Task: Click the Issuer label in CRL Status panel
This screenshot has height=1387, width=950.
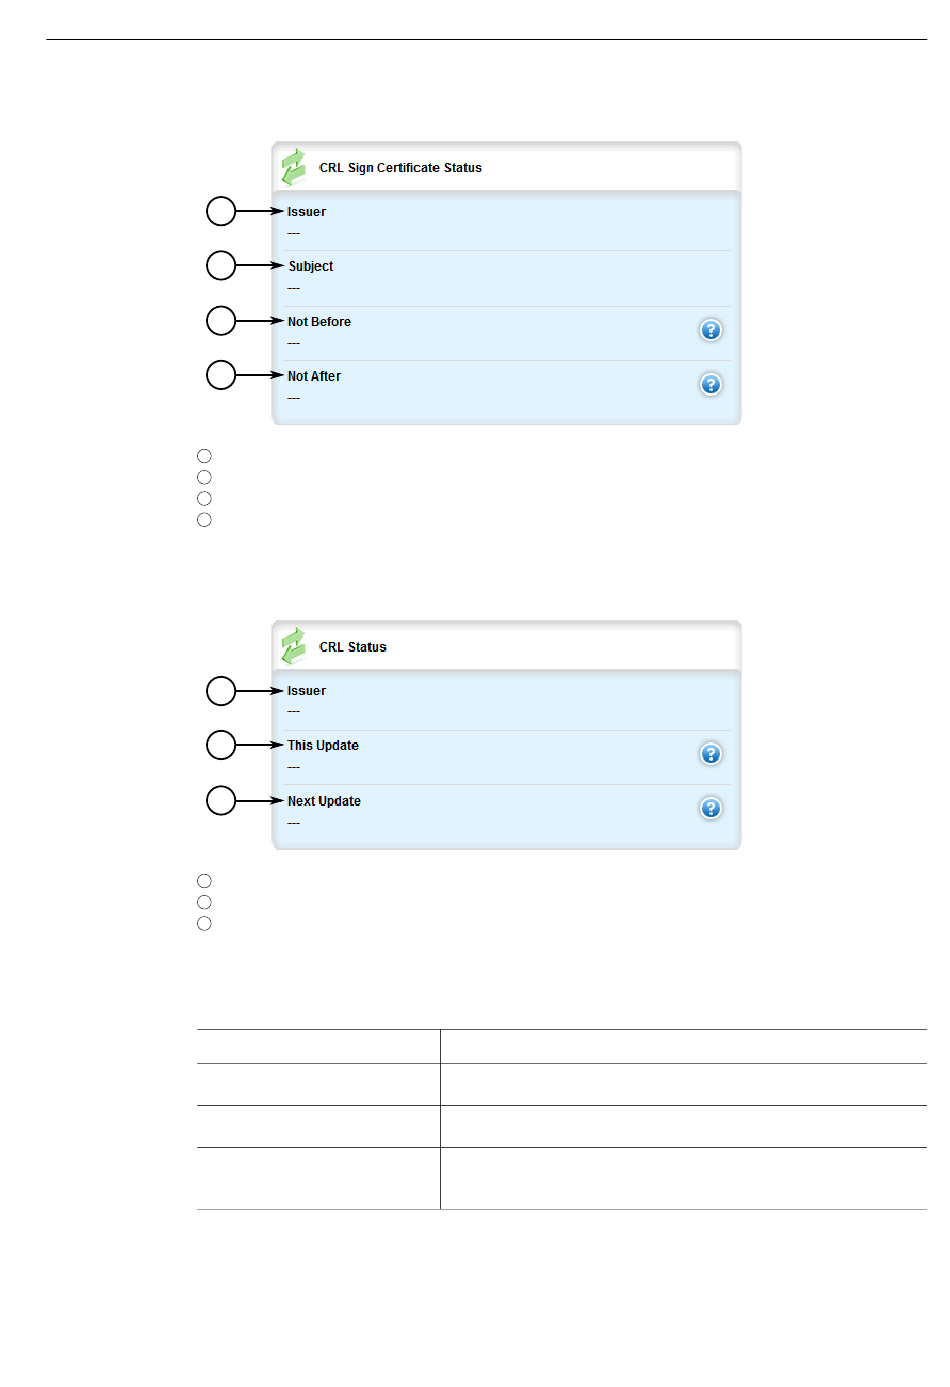Action: [x=306, y=691]
